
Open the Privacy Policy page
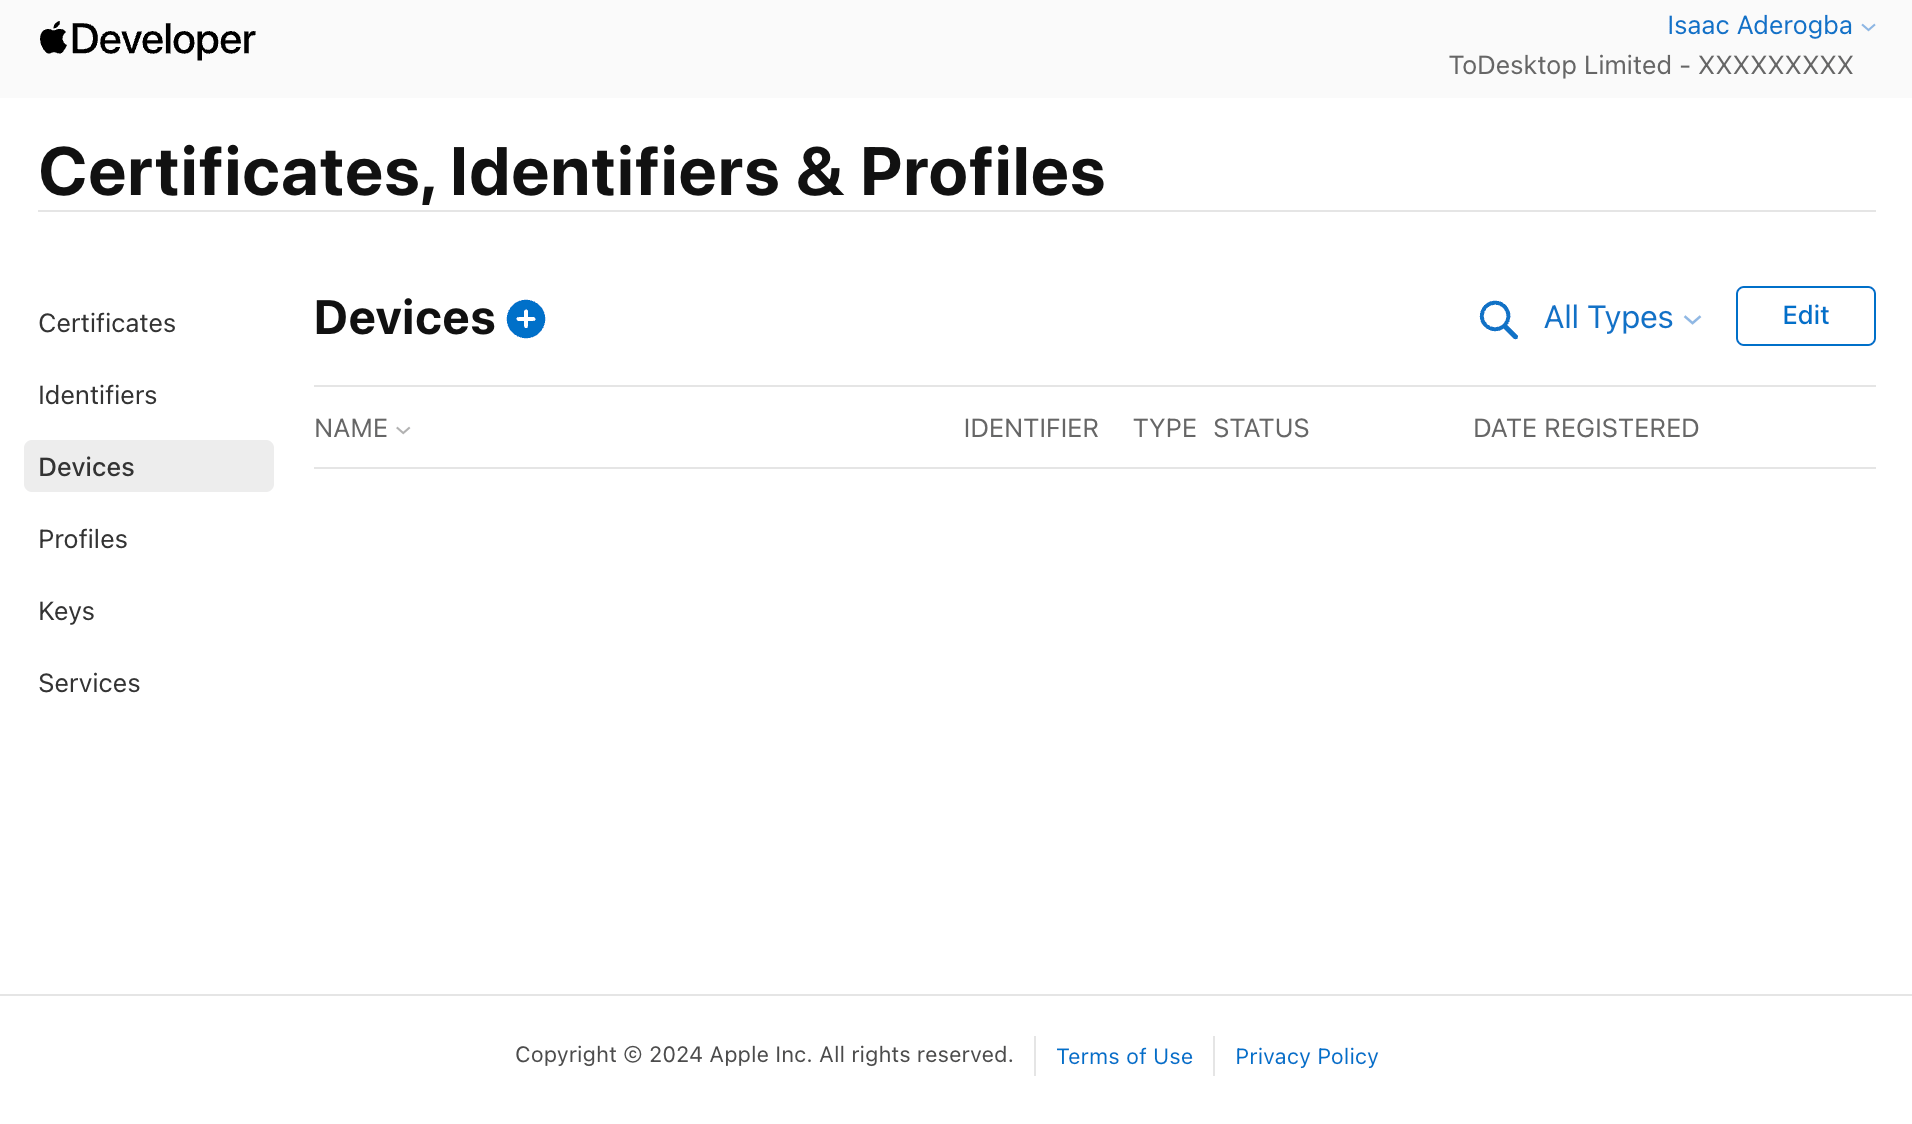[1306, 1056]
